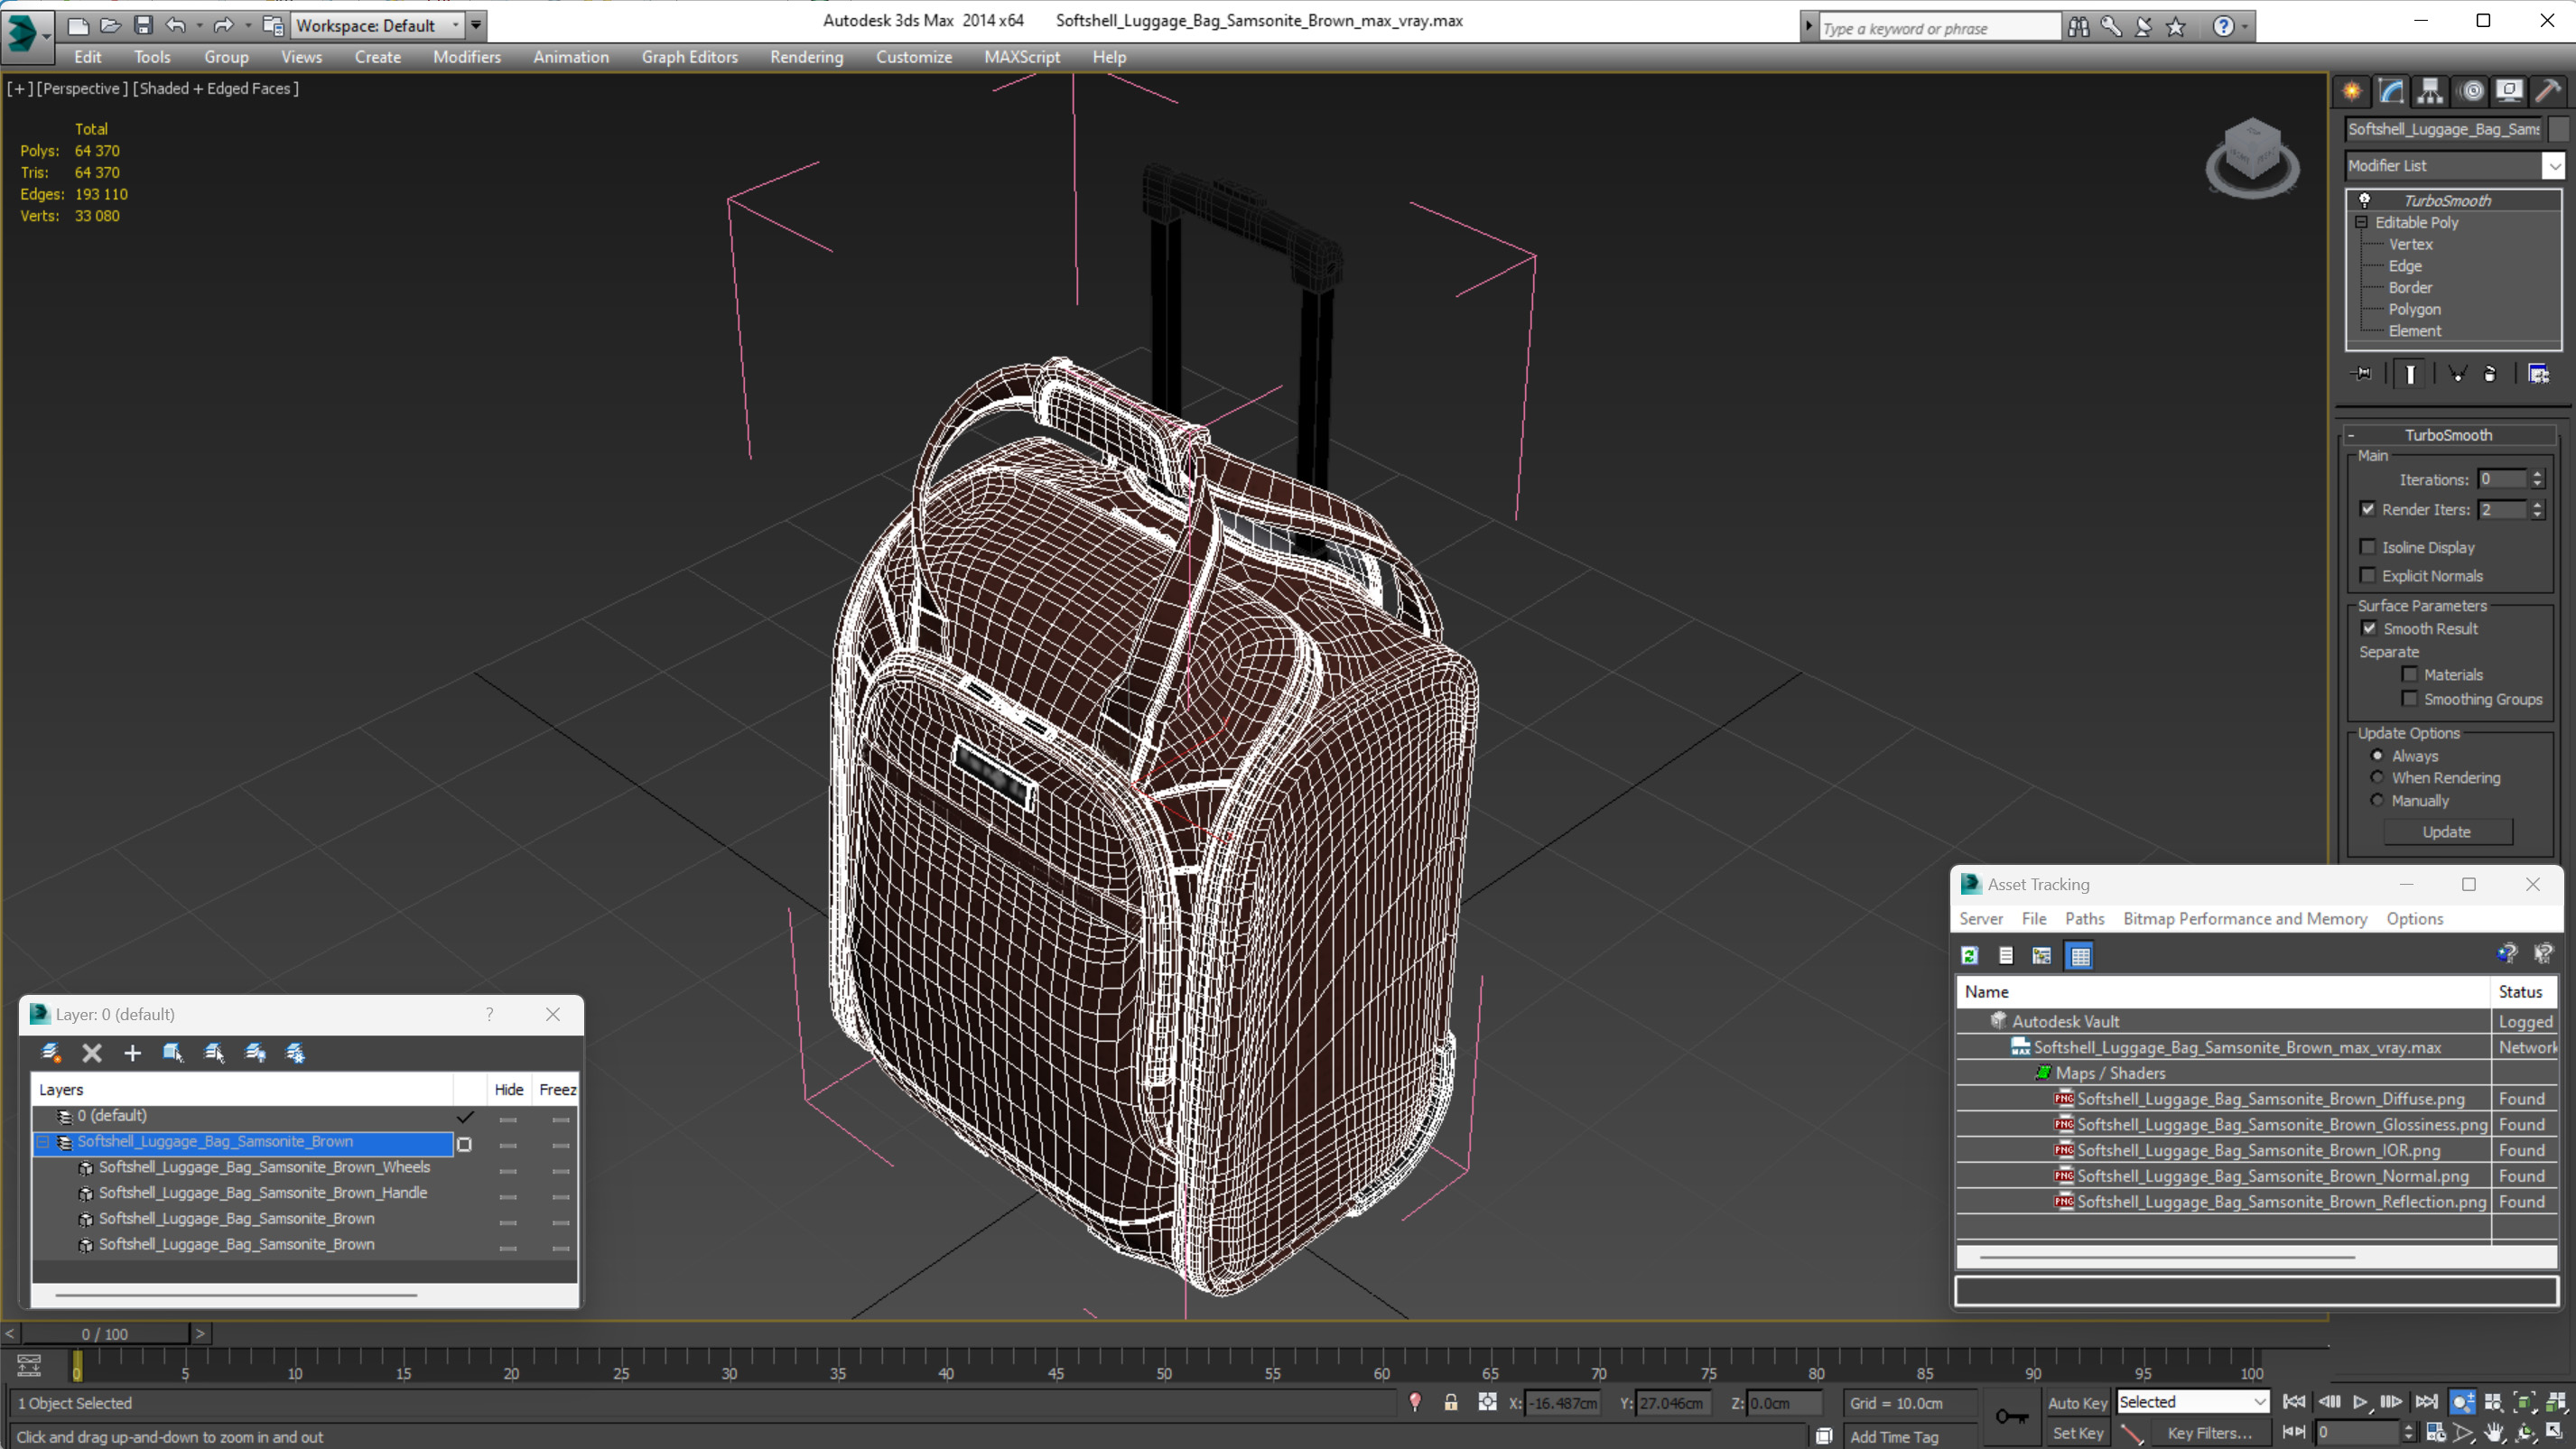Image resolution: width=2576 pixels, height=1449 pixels.
Task: Click the New Scene toolbar icon
Action: coord(78,25)
